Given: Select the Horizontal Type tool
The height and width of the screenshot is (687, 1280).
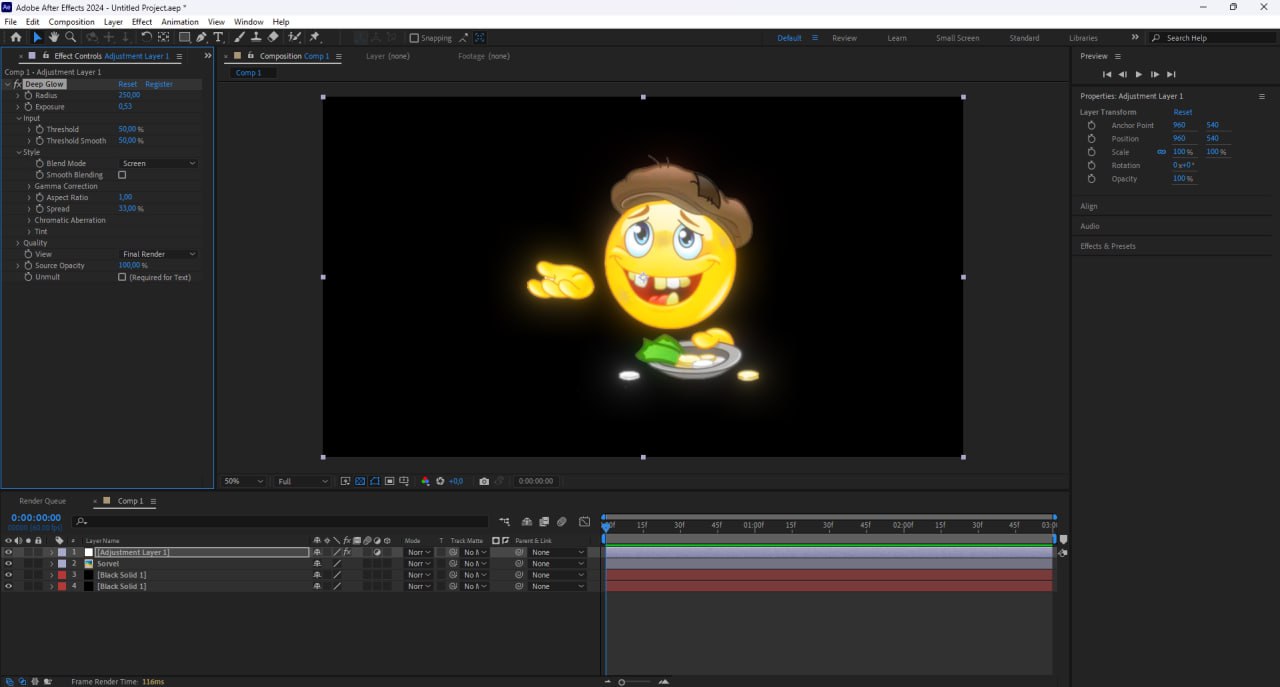Looking at the screenshot, I should click(x=218, y=38).
